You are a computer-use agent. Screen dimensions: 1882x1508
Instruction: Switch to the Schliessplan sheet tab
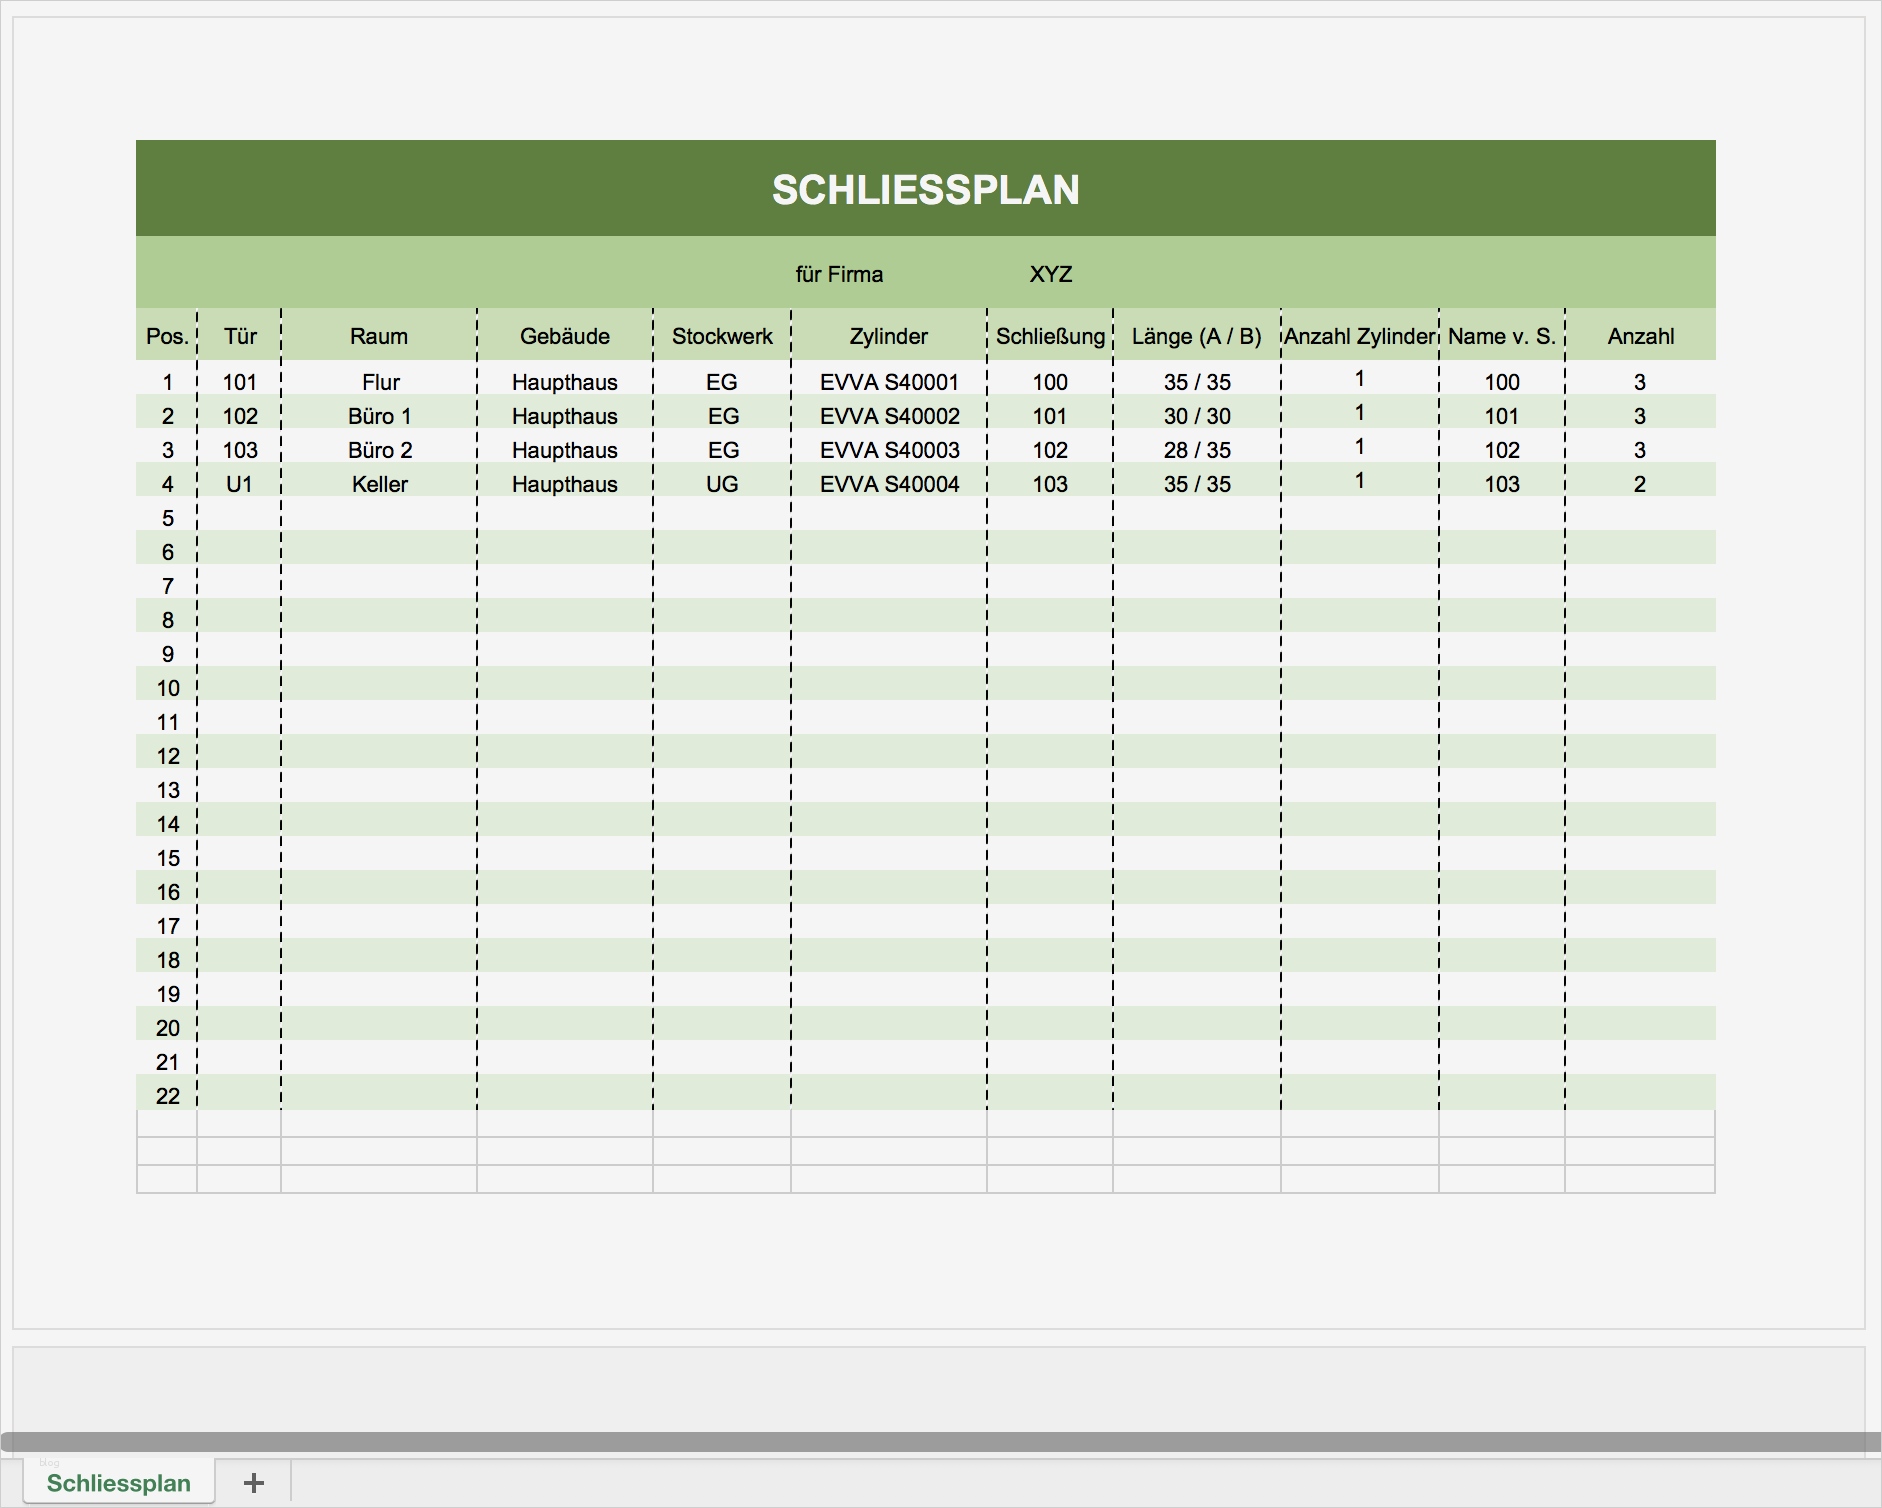coord(119,1484)
